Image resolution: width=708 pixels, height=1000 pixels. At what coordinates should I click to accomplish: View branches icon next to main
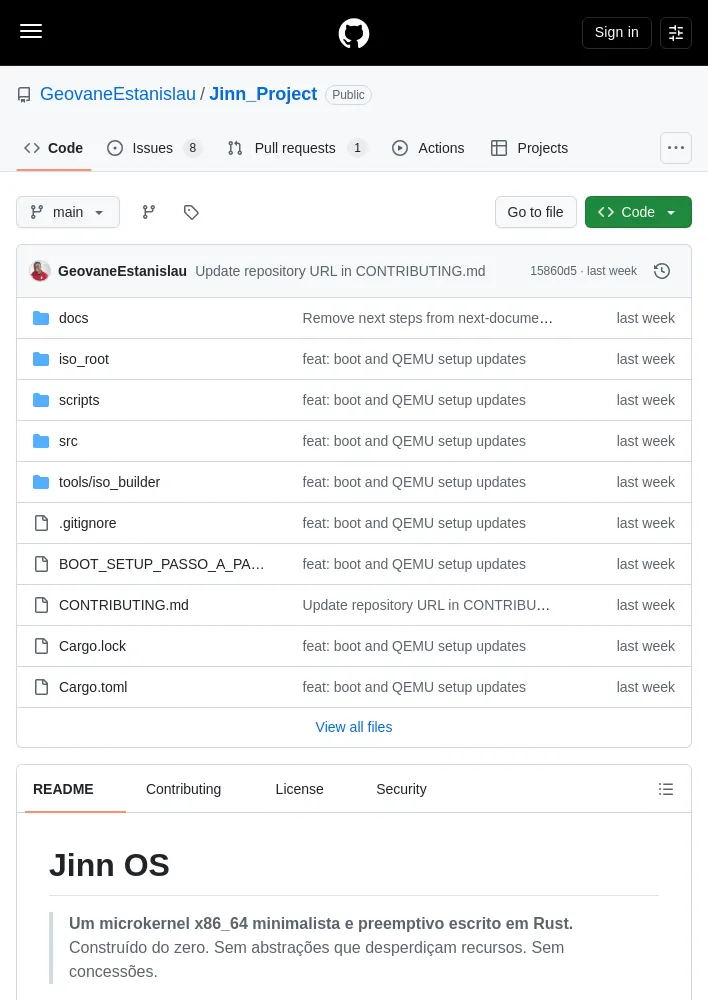pos(149,212)
